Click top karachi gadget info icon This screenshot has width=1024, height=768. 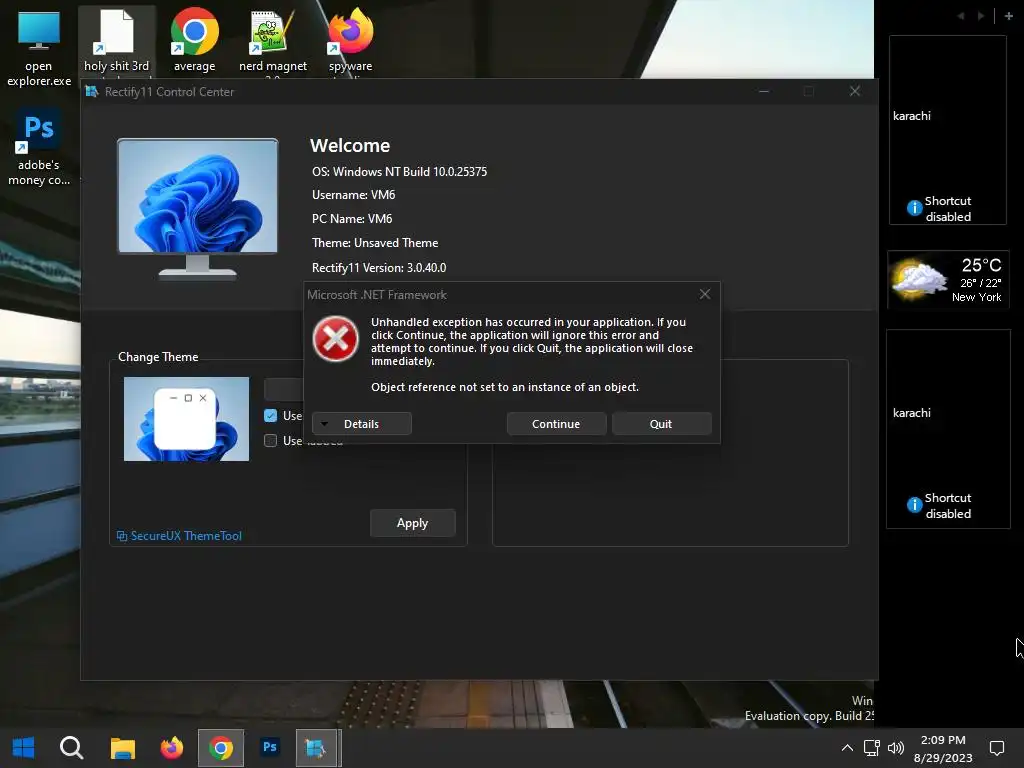tap(914, 208)
